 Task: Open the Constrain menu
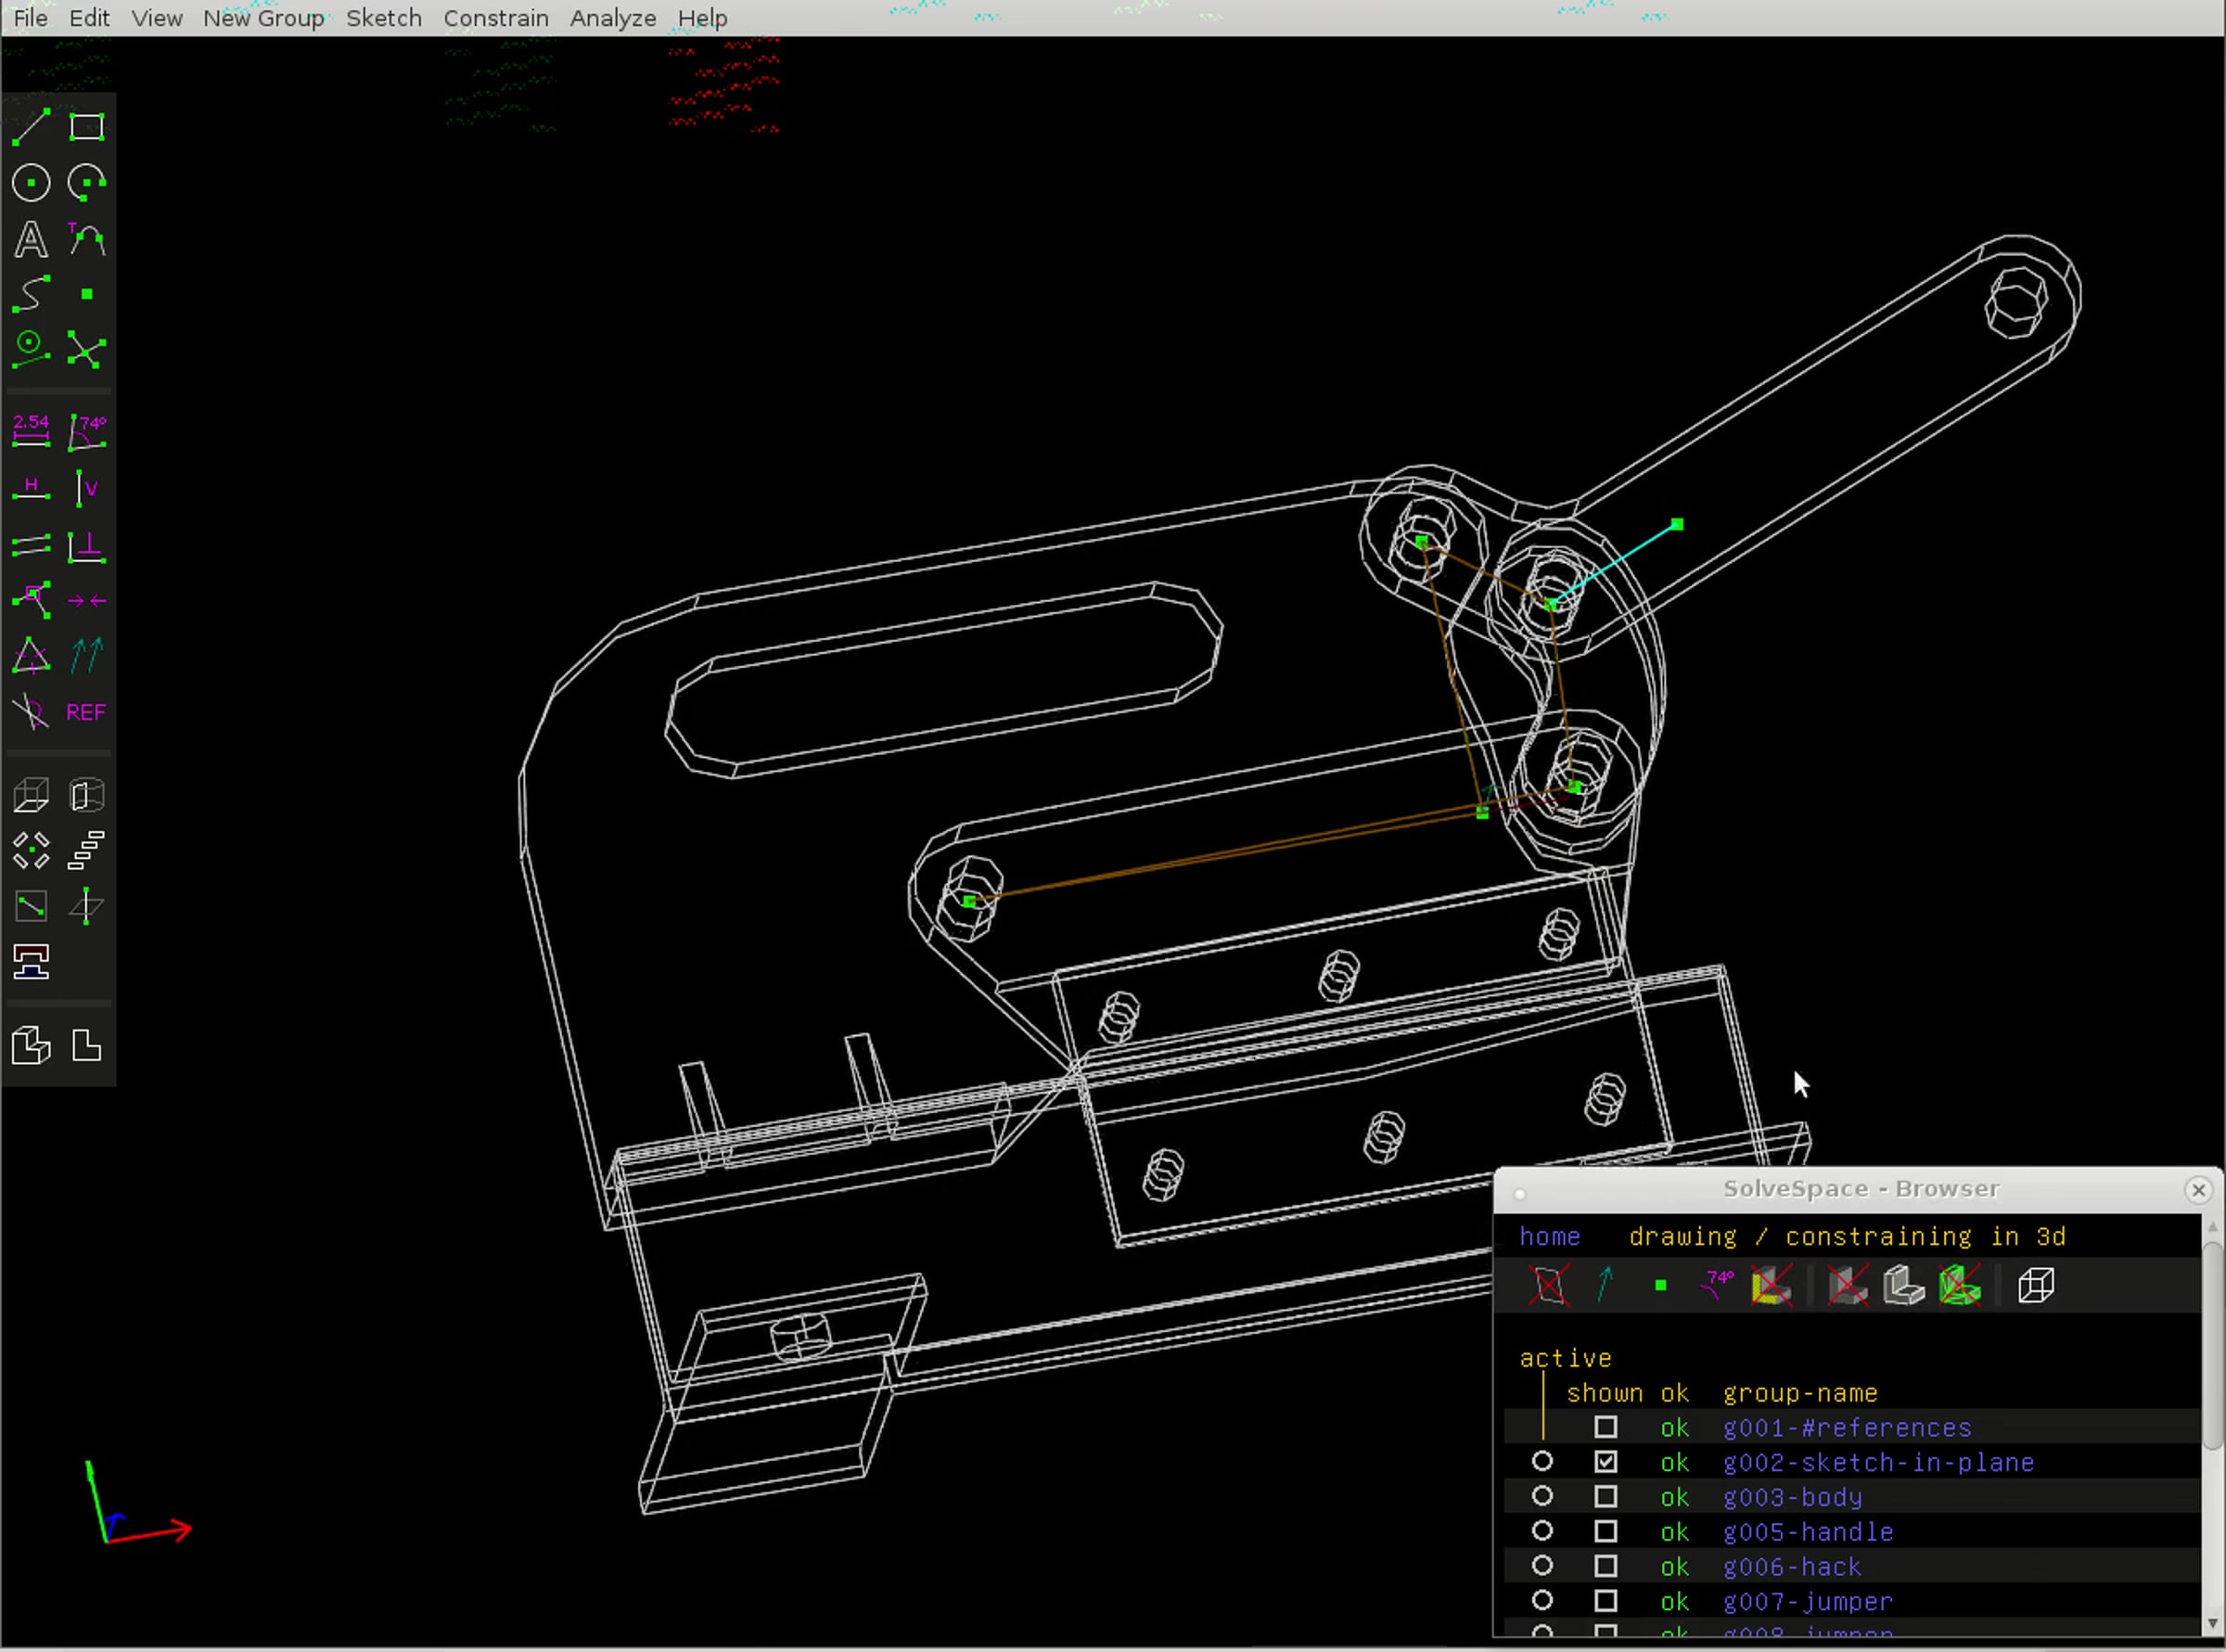(x=496, y=18)
